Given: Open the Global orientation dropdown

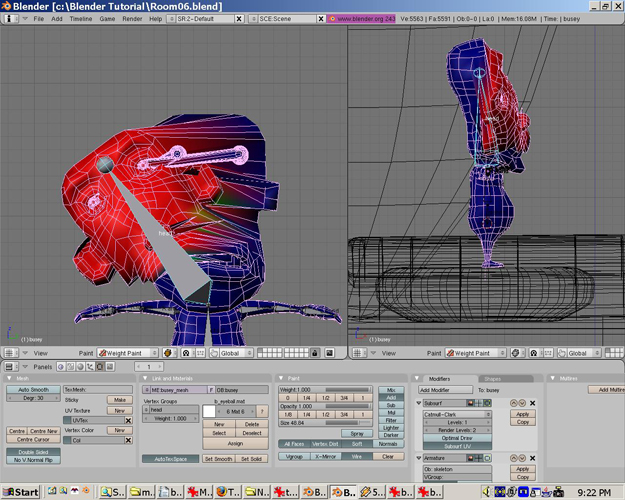Looking at the screenshot, I should 234,353.
